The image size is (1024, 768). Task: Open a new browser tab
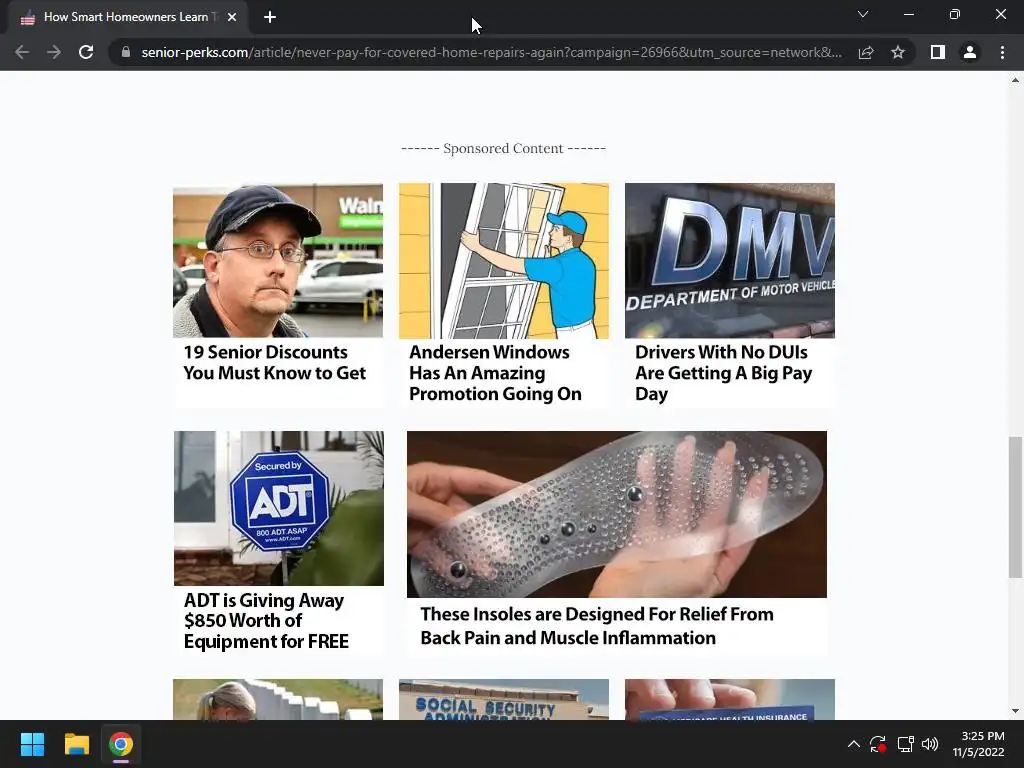click(x=270, y=17)
